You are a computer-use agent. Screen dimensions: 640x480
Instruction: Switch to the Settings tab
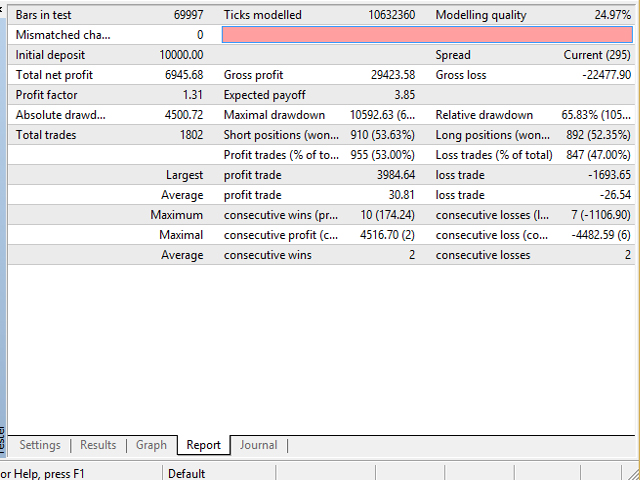click(40, 445)
